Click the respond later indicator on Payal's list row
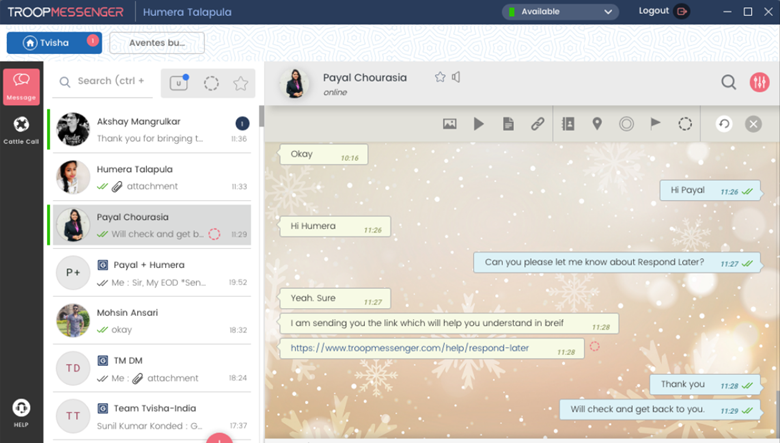The height and width of the screenshot is (443, 780). pos(214,234)
